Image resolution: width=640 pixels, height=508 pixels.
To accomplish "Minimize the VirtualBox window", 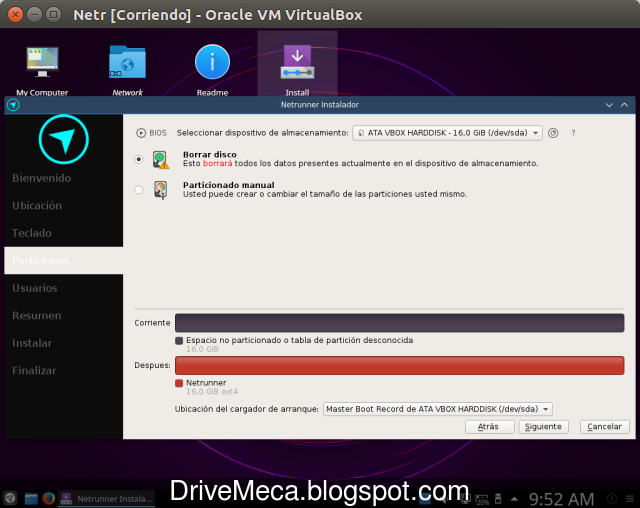I will 34,15.
